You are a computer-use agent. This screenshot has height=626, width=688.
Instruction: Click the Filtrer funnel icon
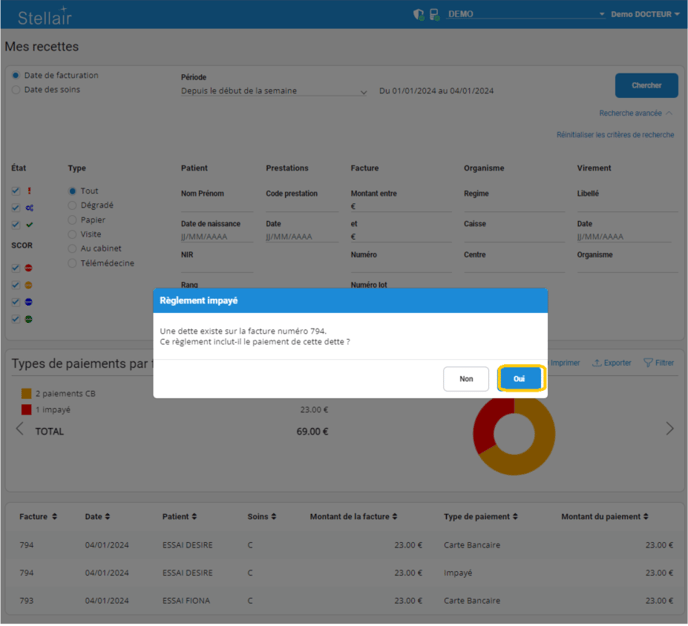pyautogui.click(x=648, y=363)
